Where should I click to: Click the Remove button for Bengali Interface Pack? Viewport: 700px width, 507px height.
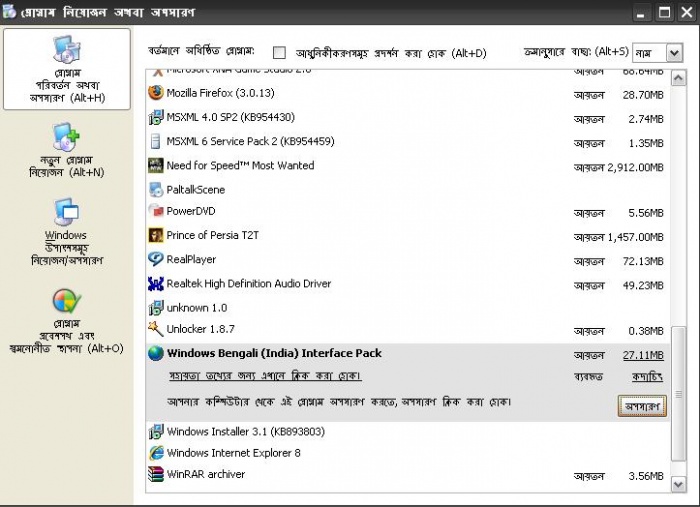pos(642,406)
